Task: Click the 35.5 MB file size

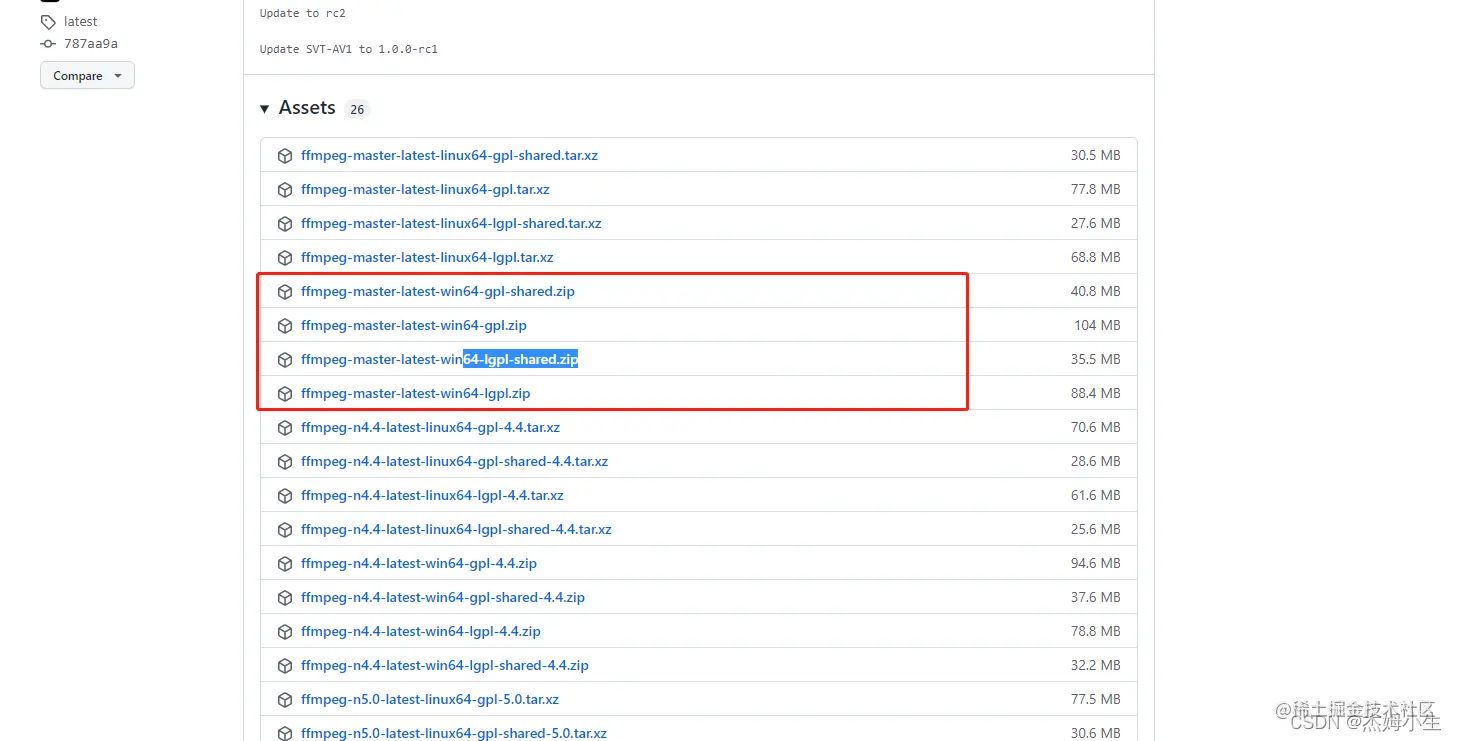Action: pos(1095,360)
